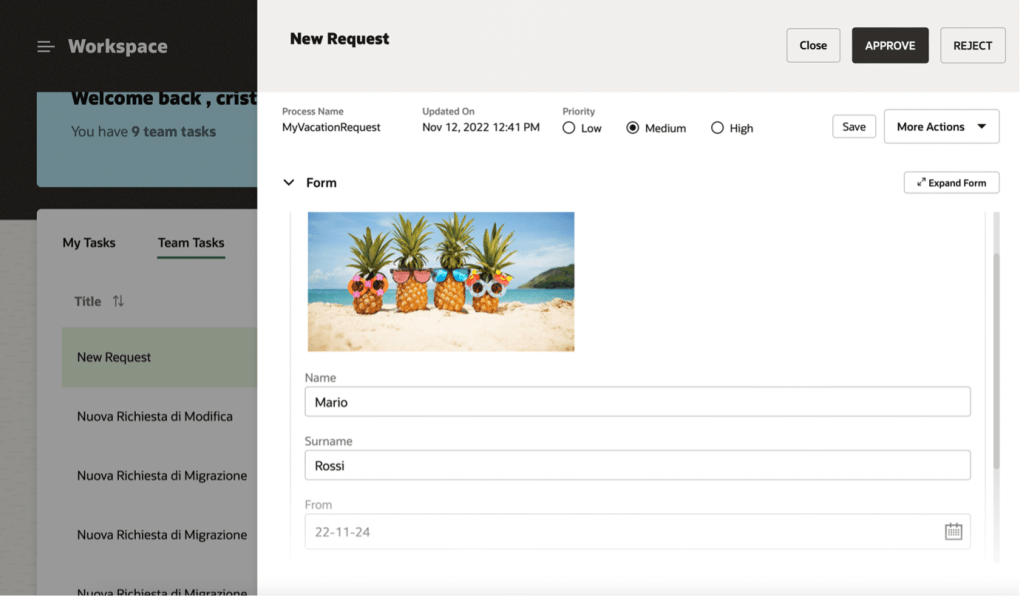Open the hamburger navigation menu

45,47
